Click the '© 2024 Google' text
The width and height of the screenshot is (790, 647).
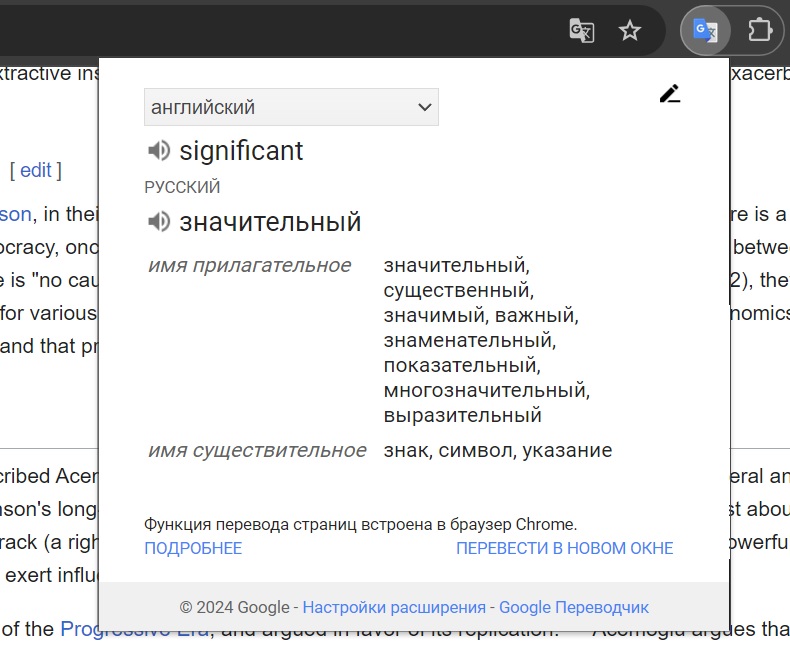point(234,608)
